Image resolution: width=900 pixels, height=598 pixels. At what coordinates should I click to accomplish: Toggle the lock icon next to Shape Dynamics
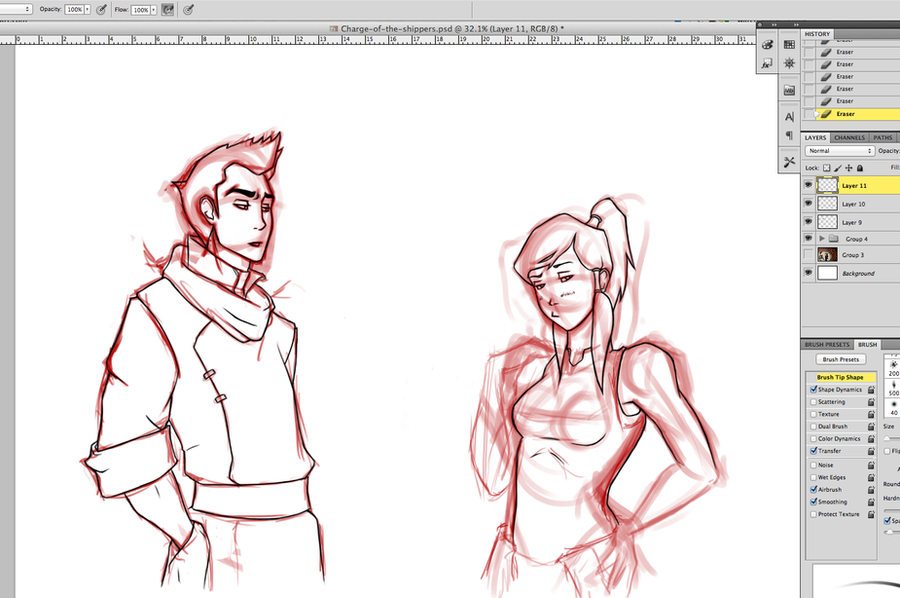click(871, 390)
